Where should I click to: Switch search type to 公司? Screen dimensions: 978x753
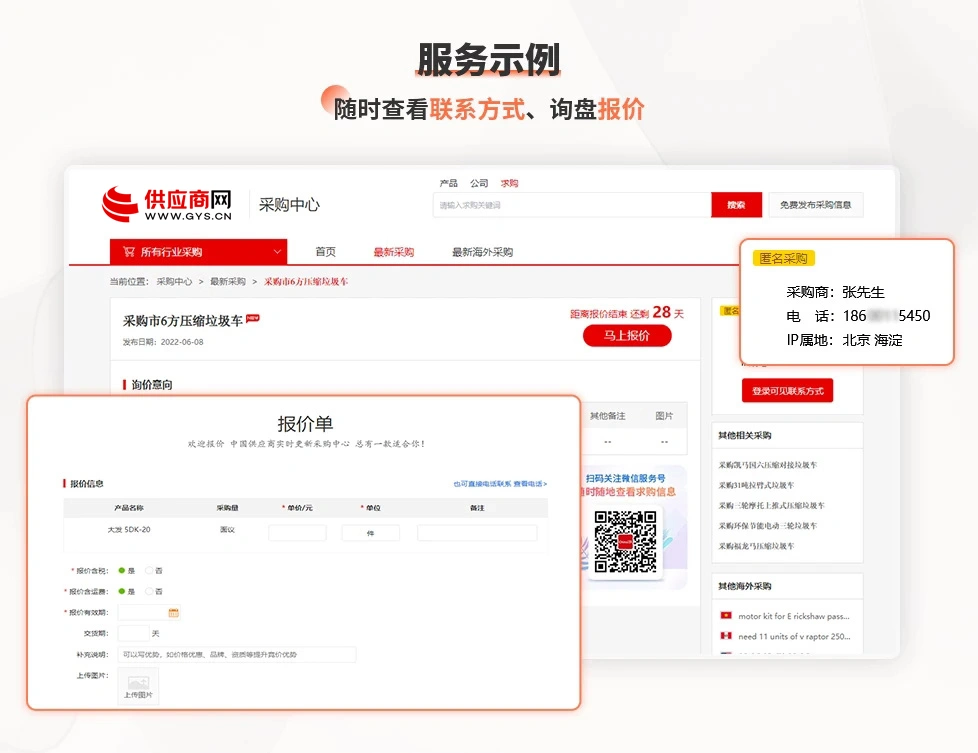[x=479, y=183]
